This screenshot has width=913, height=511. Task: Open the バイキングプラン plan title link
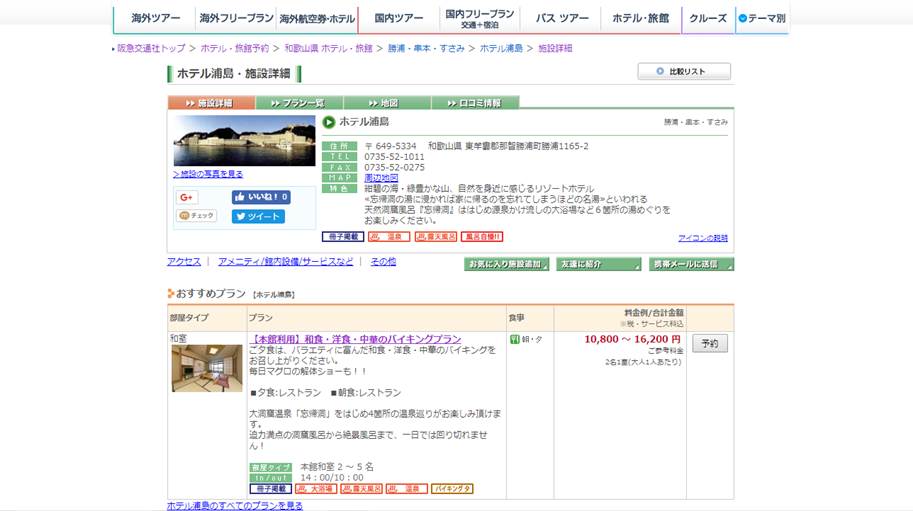(x=355, y=339)
